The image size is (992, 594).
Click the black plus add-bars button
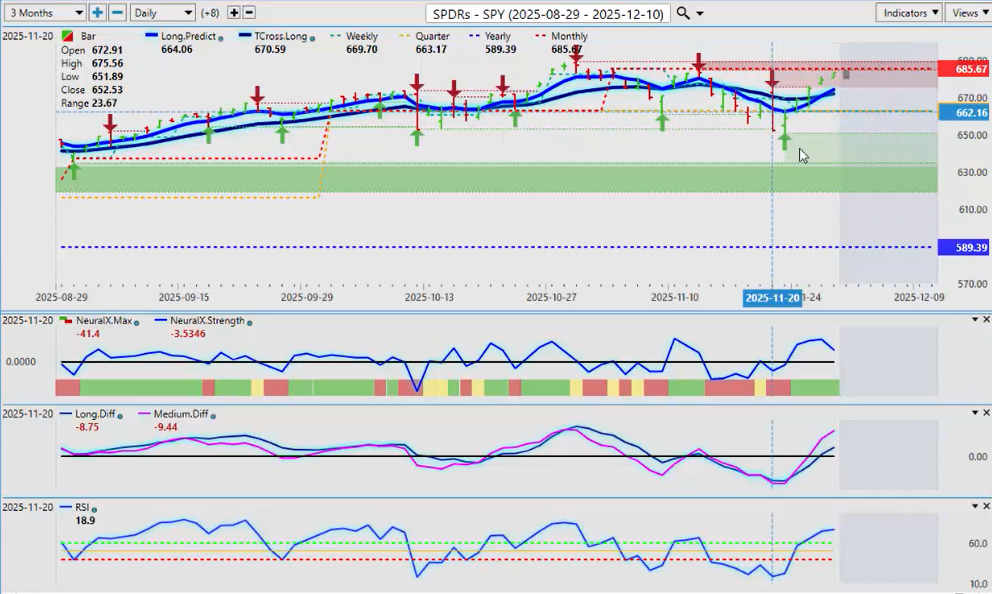[x=234, y=13]
